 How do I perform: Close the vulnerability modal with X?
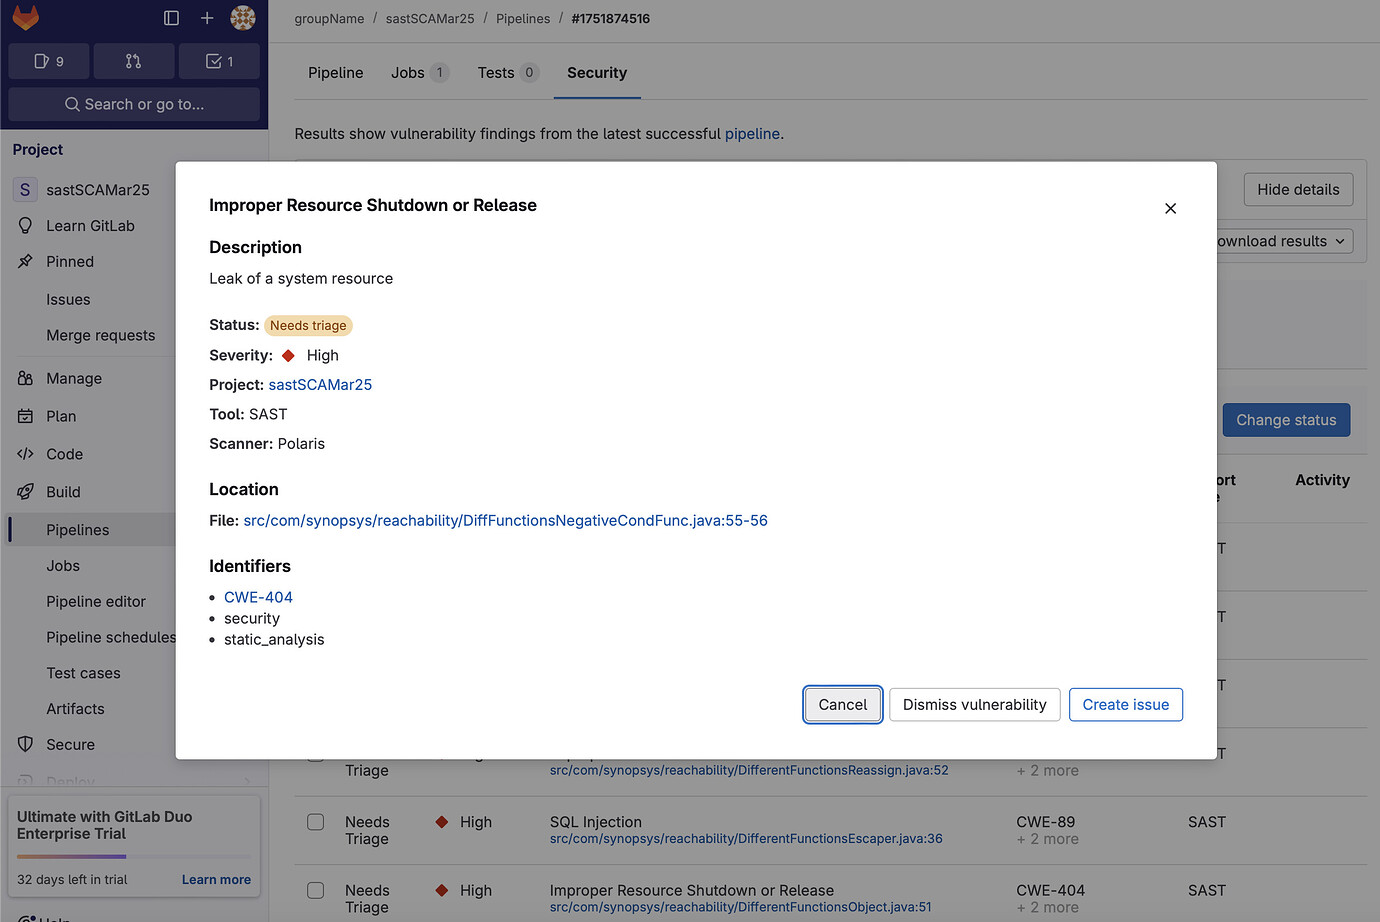1170,208
